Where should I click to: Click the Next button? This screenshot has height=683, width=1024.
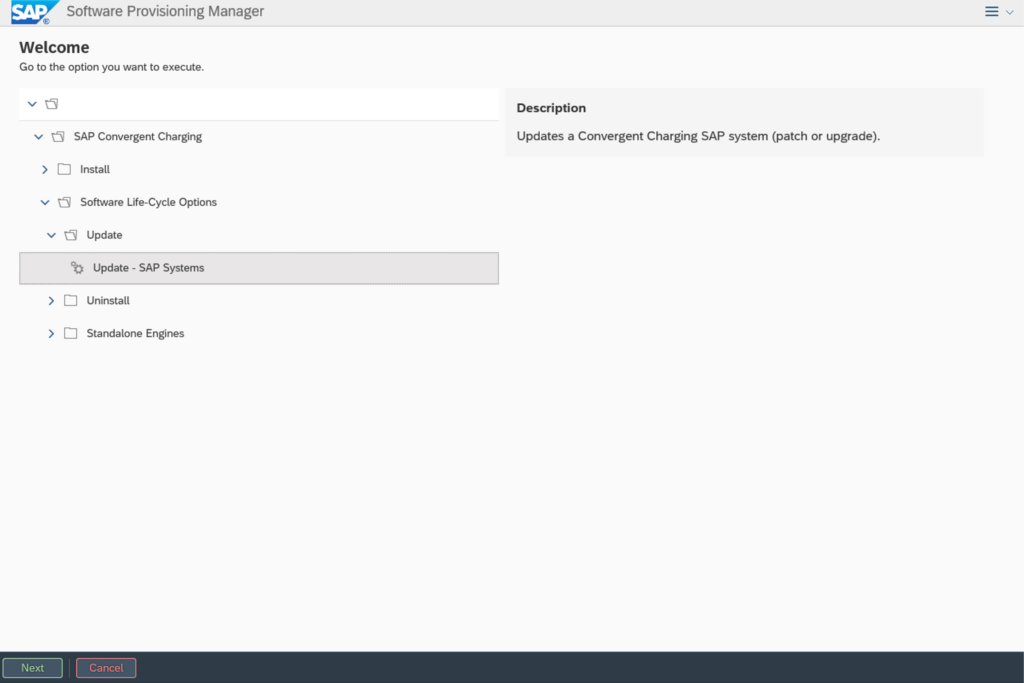coord(33,668)
